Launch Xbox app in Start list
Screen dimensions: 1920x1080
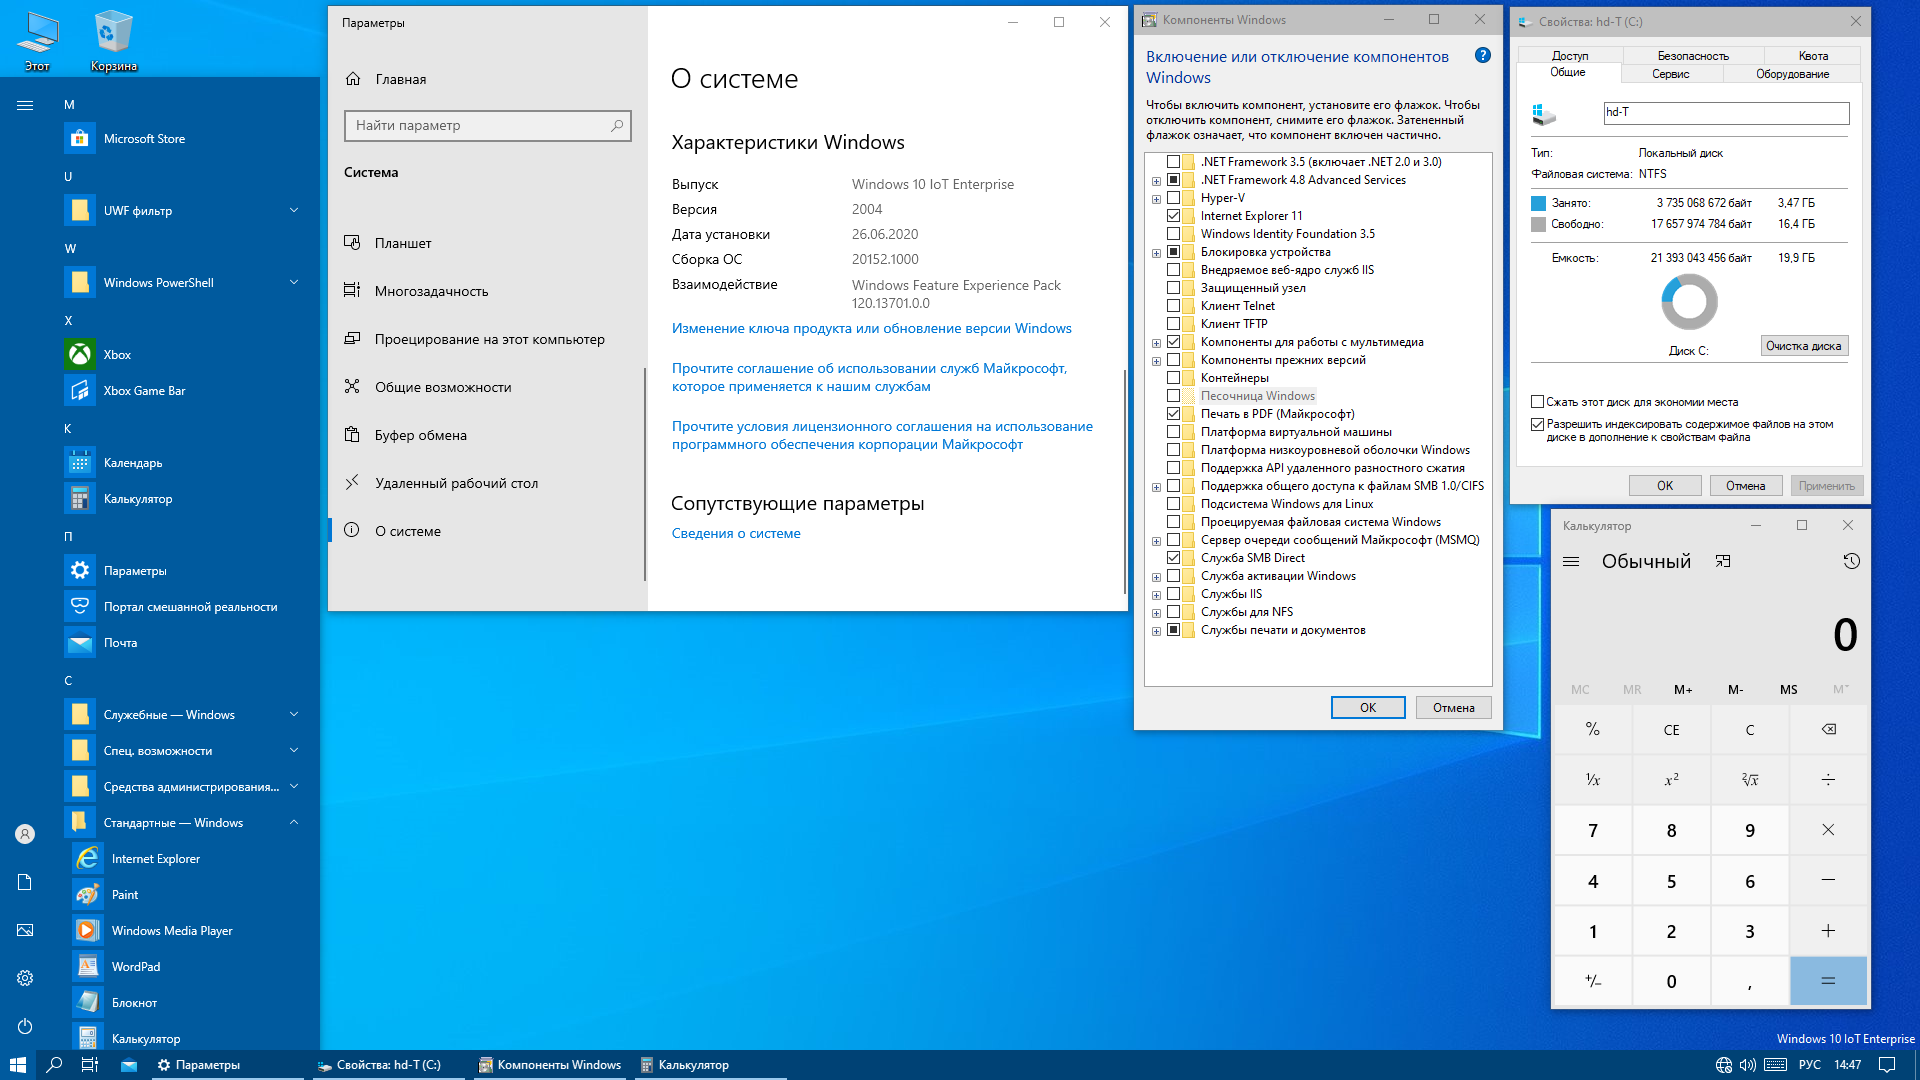(180, 355)
